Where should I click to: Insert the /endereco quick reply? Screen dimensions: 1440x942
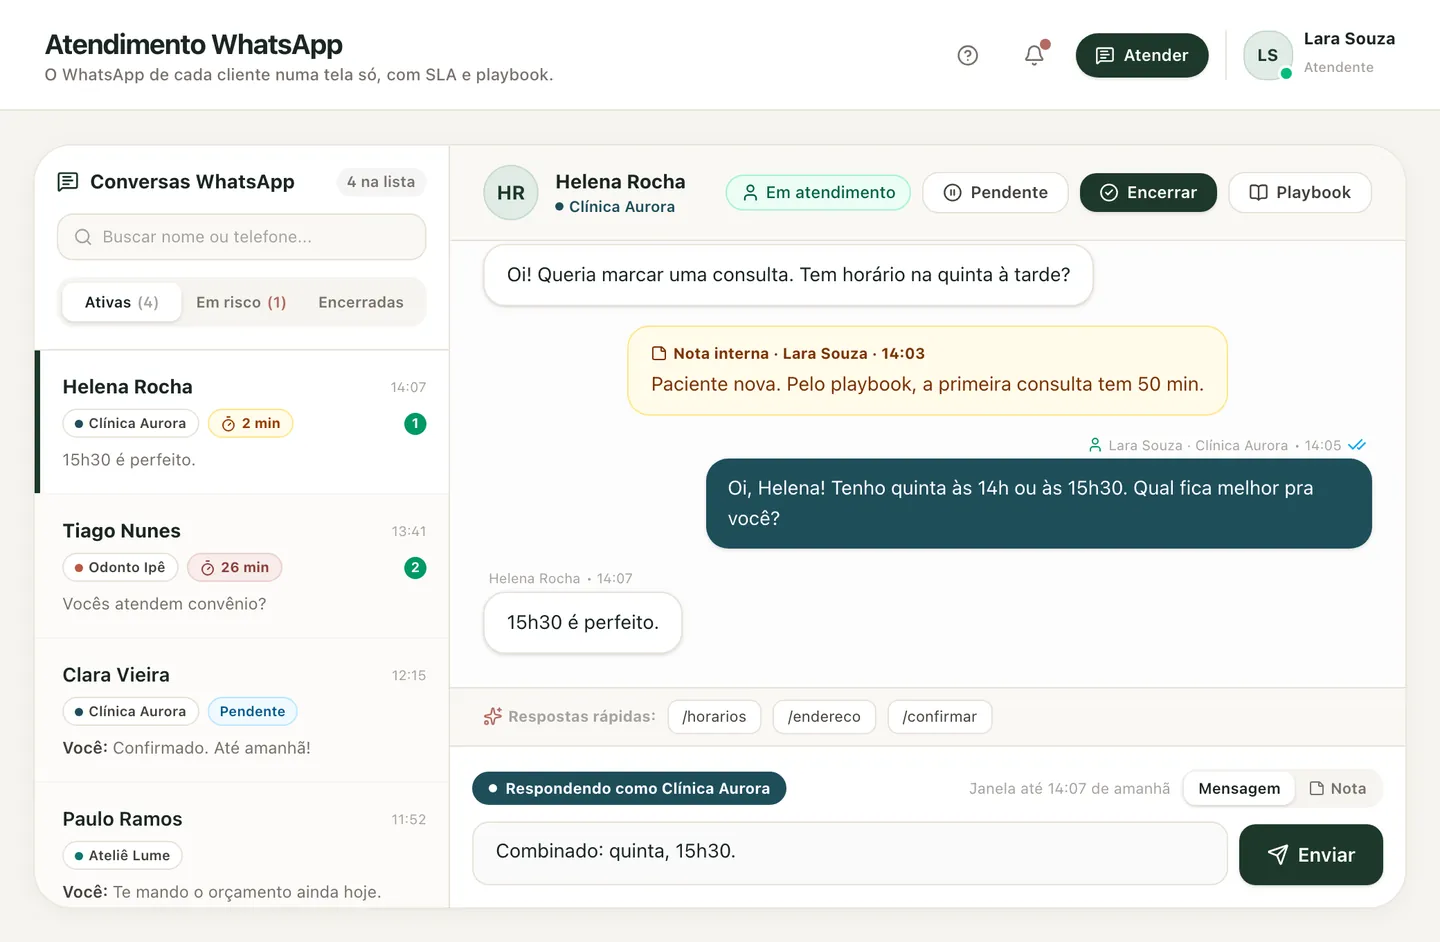point(824,717)
